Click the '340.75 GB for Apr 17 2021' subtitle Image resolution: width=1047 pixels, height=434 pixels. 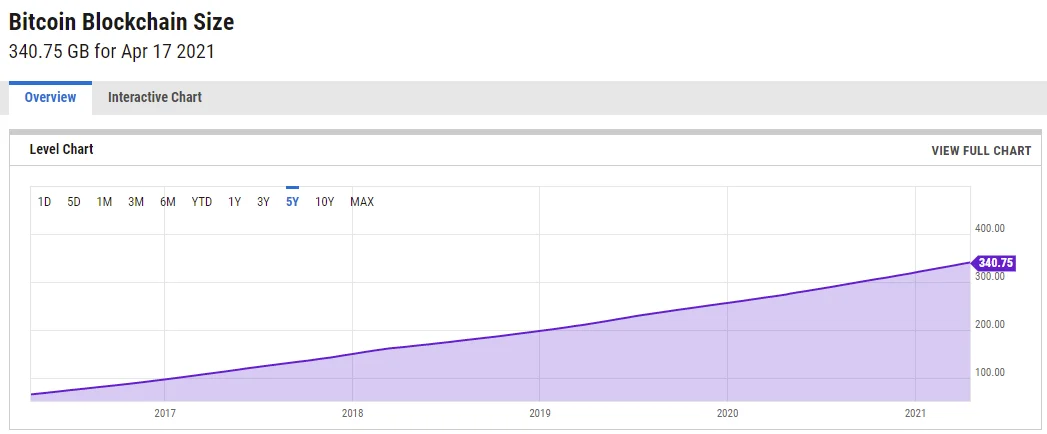tap(112, 52)
